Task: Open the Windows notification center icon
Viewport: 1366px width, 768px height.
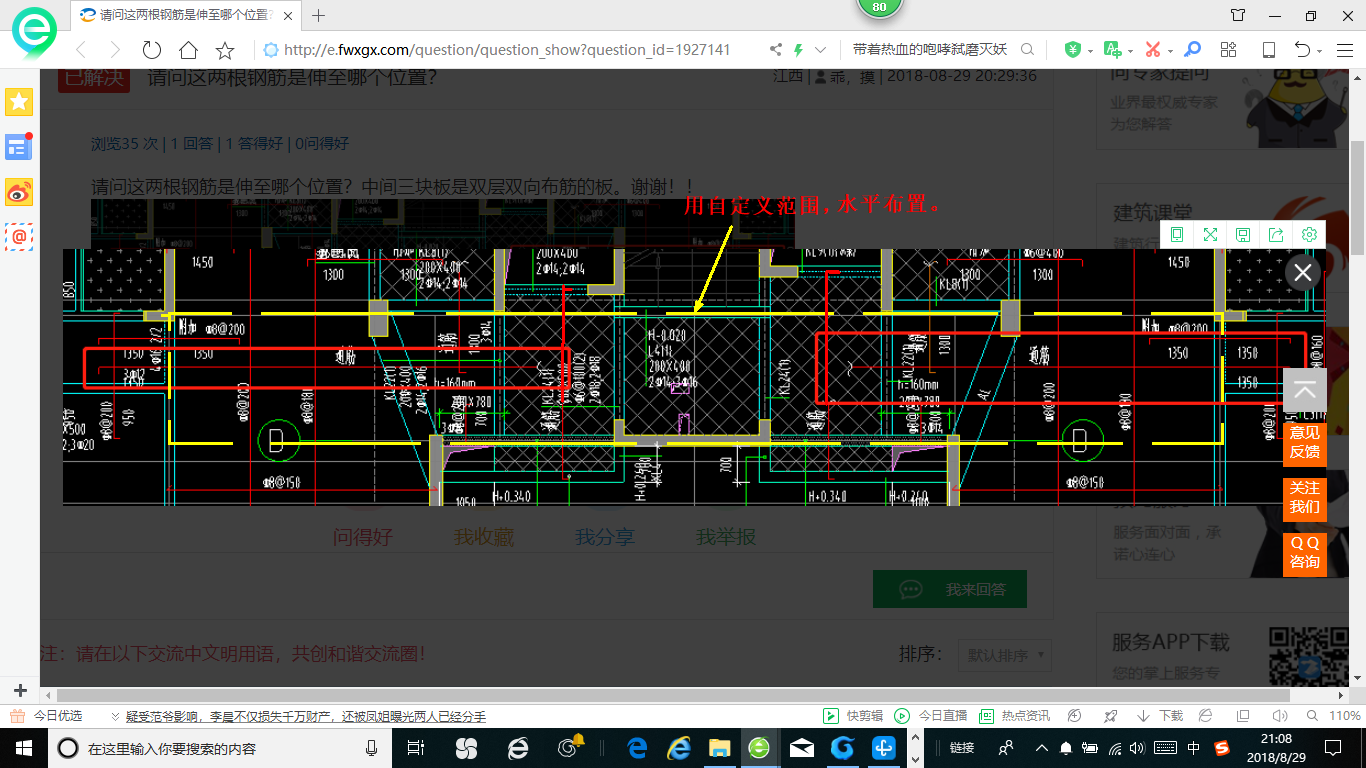Action: point(1333,747)
